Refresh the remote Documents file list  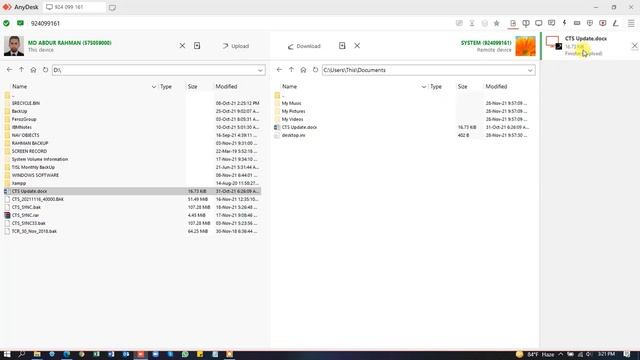tap(315, 70)
